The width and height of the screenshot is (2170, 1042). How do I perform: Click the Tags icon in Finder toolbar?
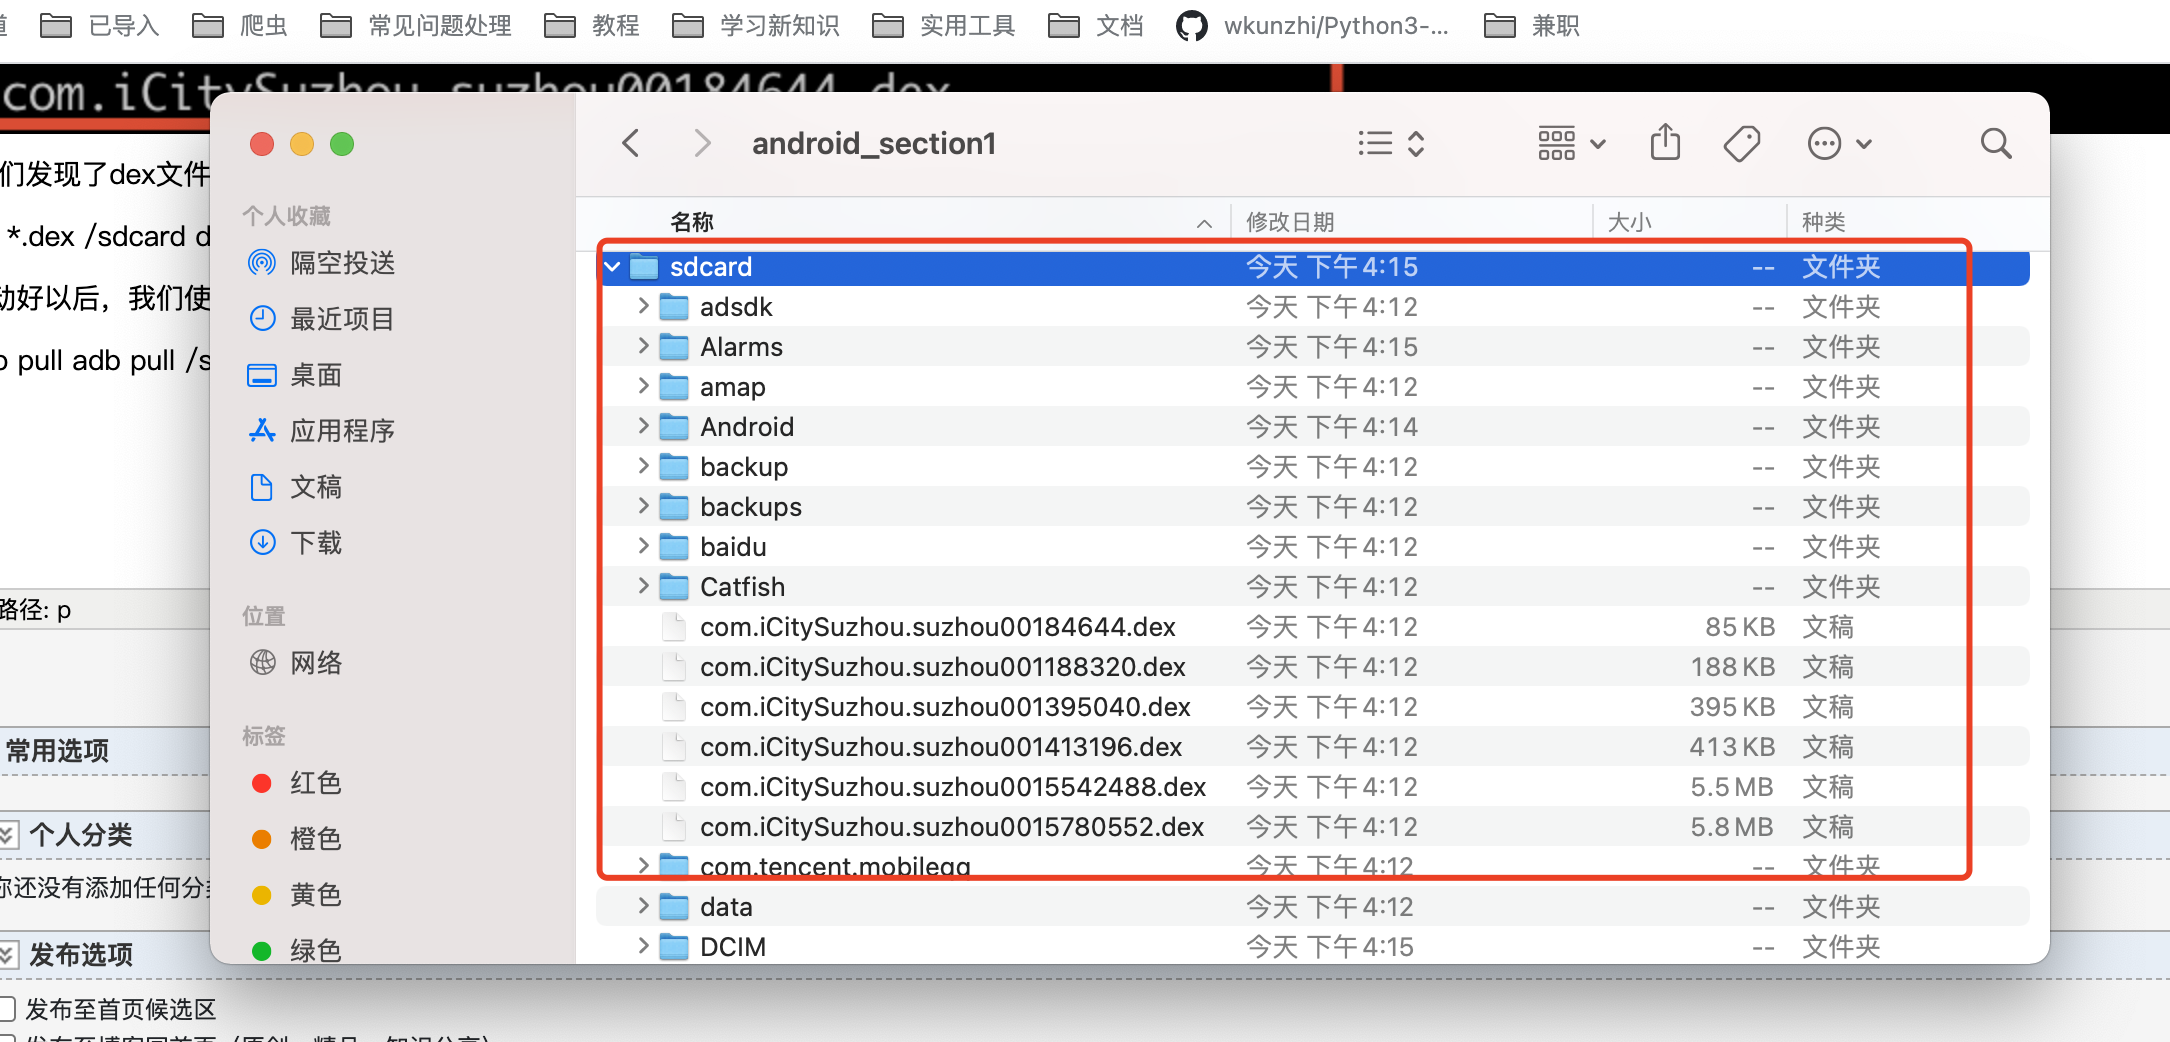click(x=1742, y=144)
